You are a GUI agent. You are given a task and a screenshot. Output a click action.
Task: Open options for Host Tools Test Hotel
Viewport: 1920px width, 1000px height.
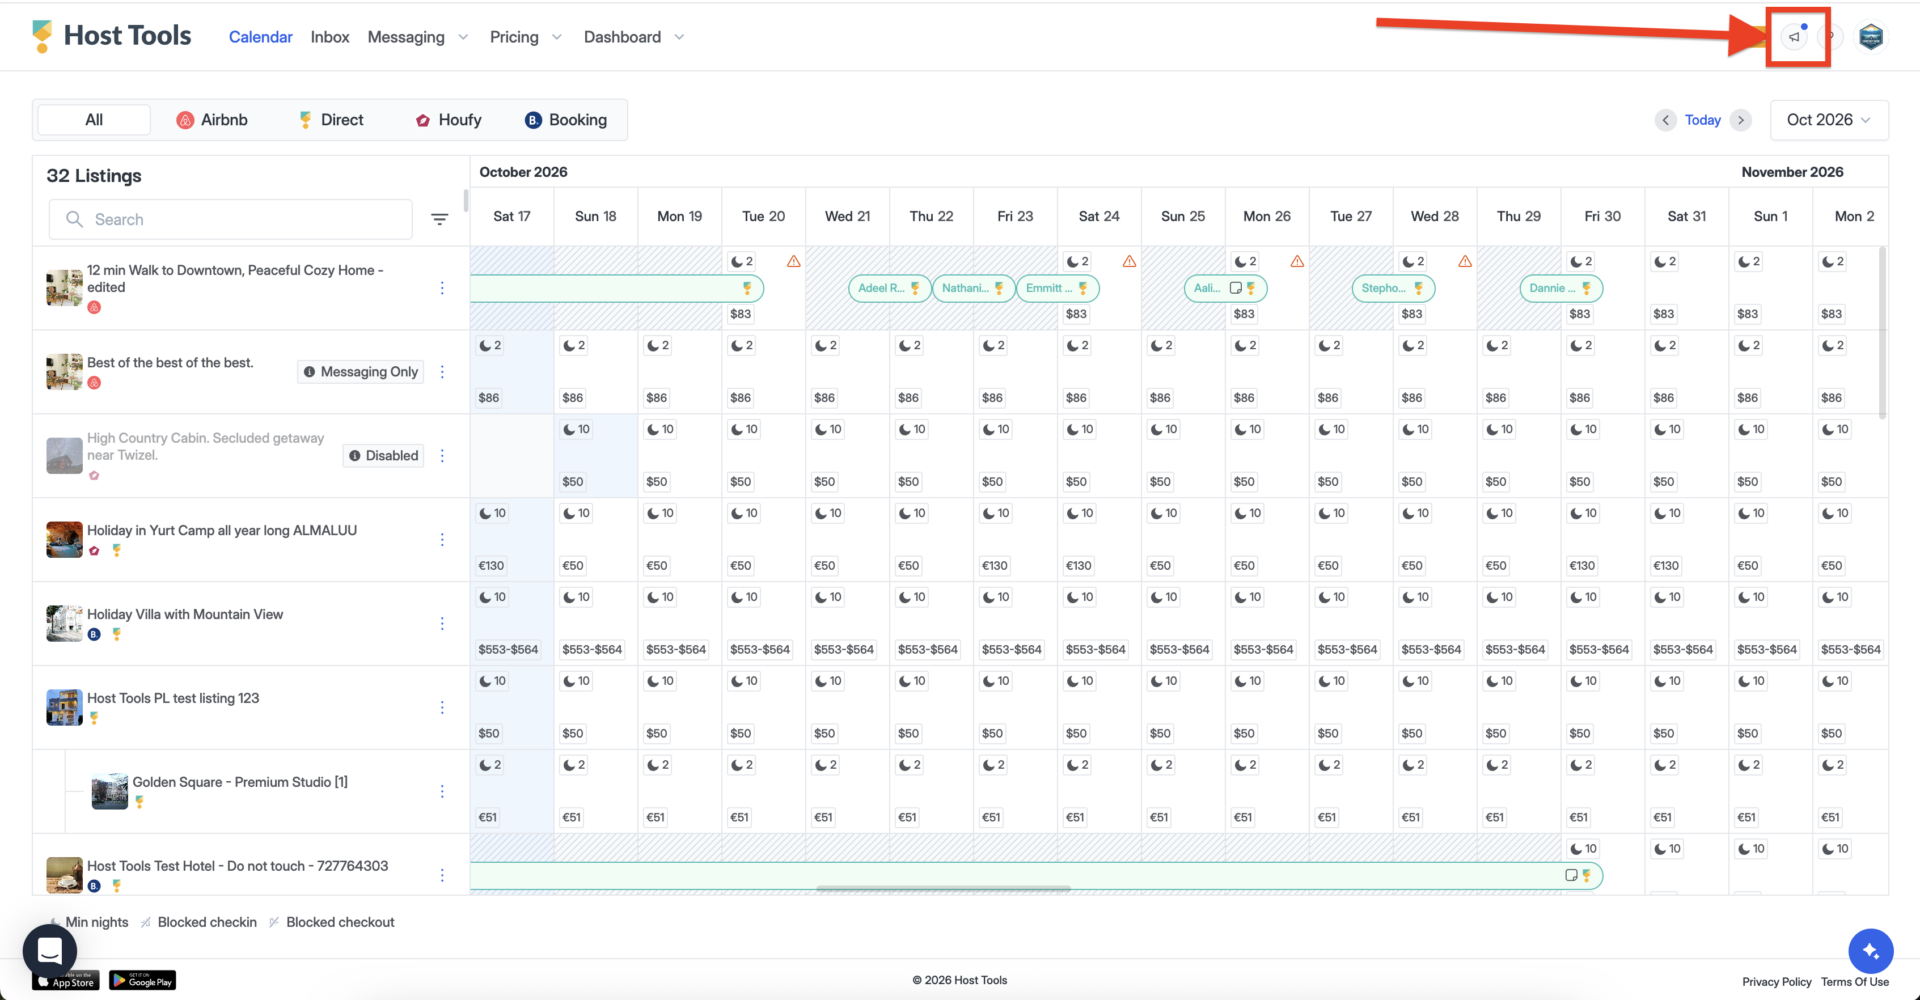pos(442,875)
